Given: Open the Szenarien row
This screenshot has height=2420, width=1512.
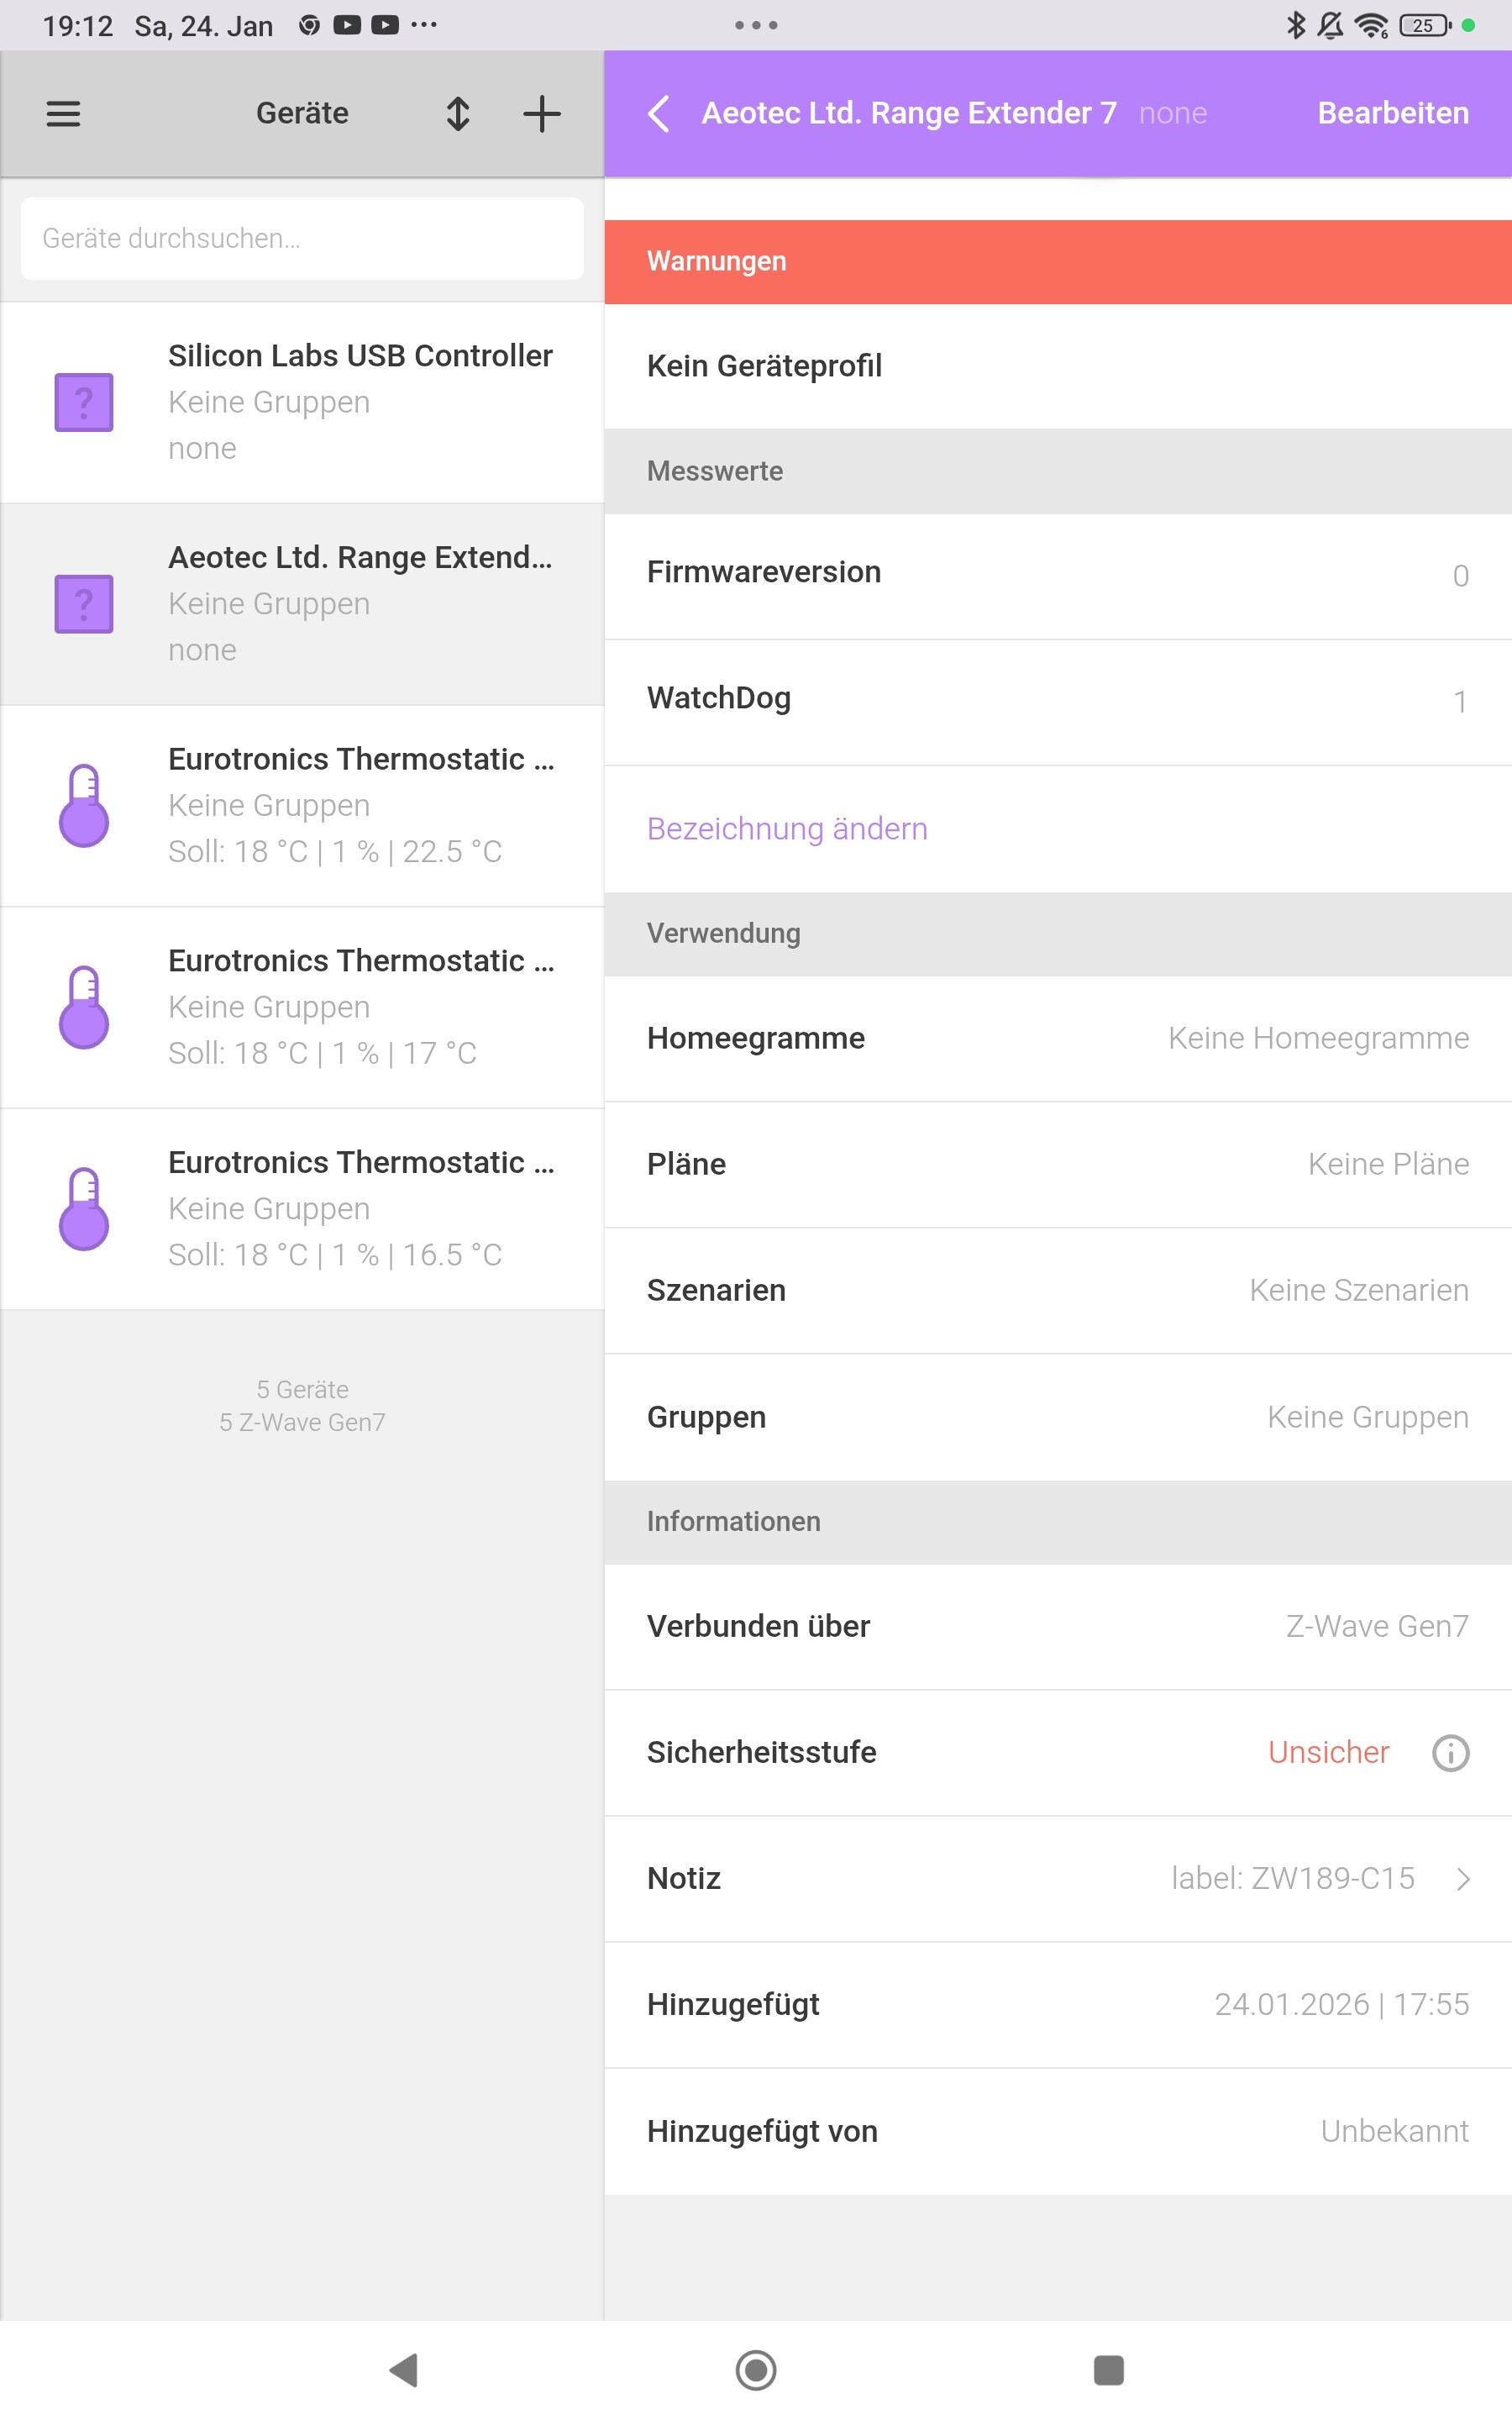Looking at the screenshot, I should (1057, 1290).
